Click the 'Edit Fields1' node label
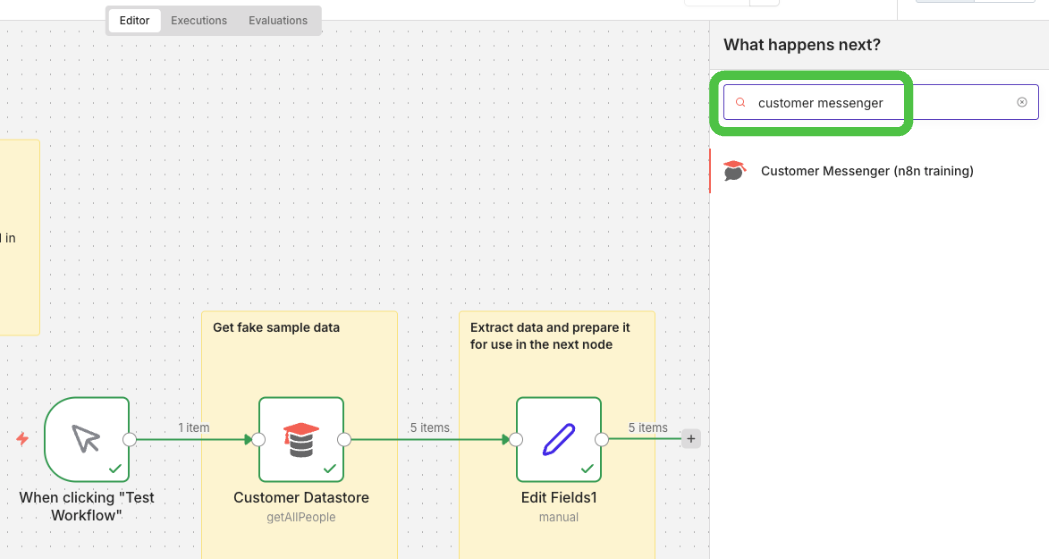The height and width of the screenshot is (559, 1049). pyautogui.click(x=559, y=497)
